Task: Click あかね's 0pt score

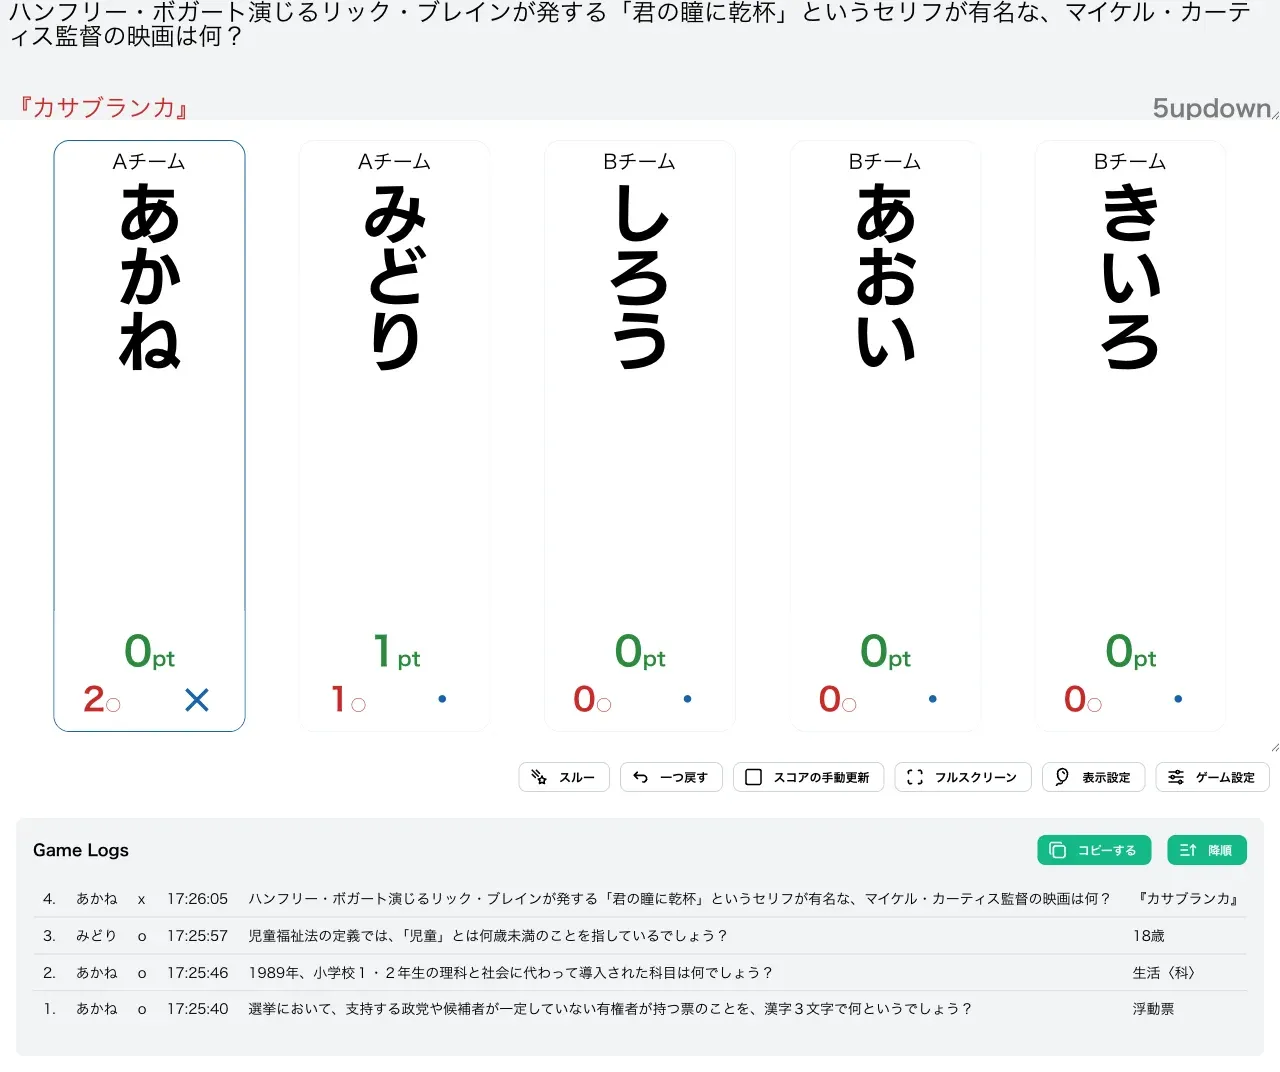Action: (149, 652)
